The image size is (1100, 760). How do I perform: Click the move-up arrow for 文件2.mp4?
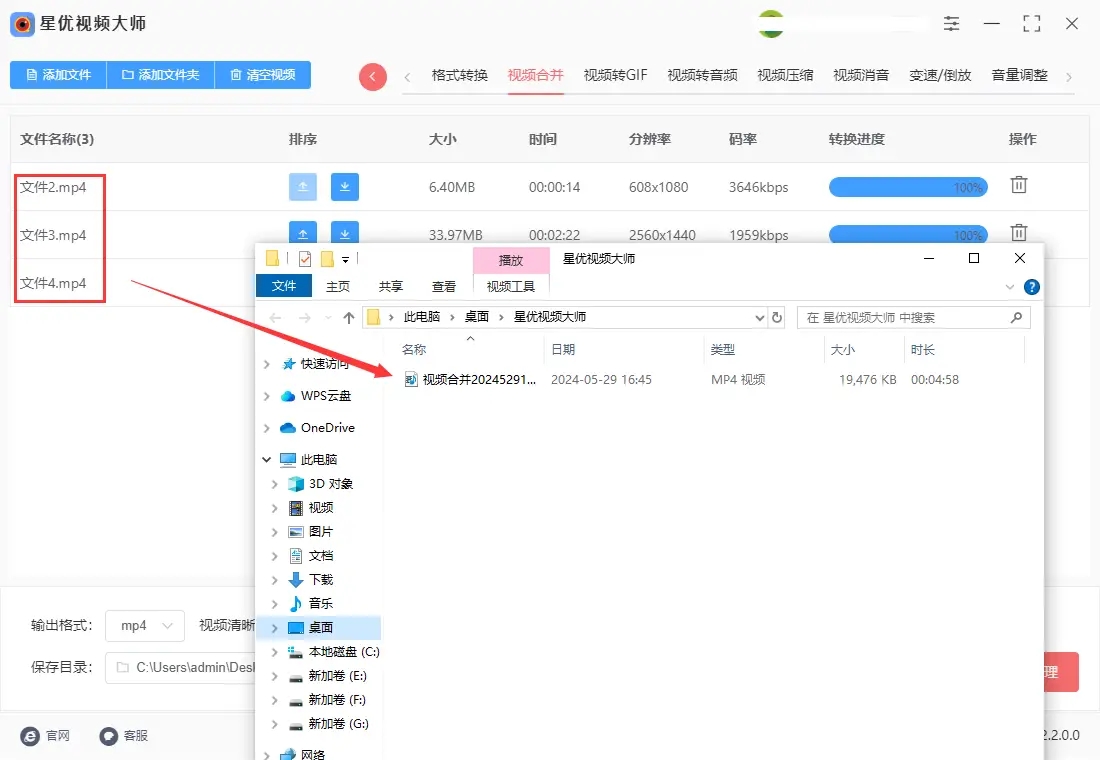tap(303, 187)
